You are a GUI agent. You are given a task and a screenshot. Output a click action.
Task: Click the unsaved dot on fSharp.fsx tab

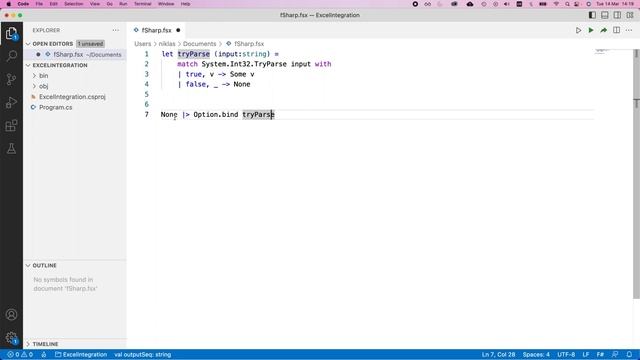(x=178, y=30)
